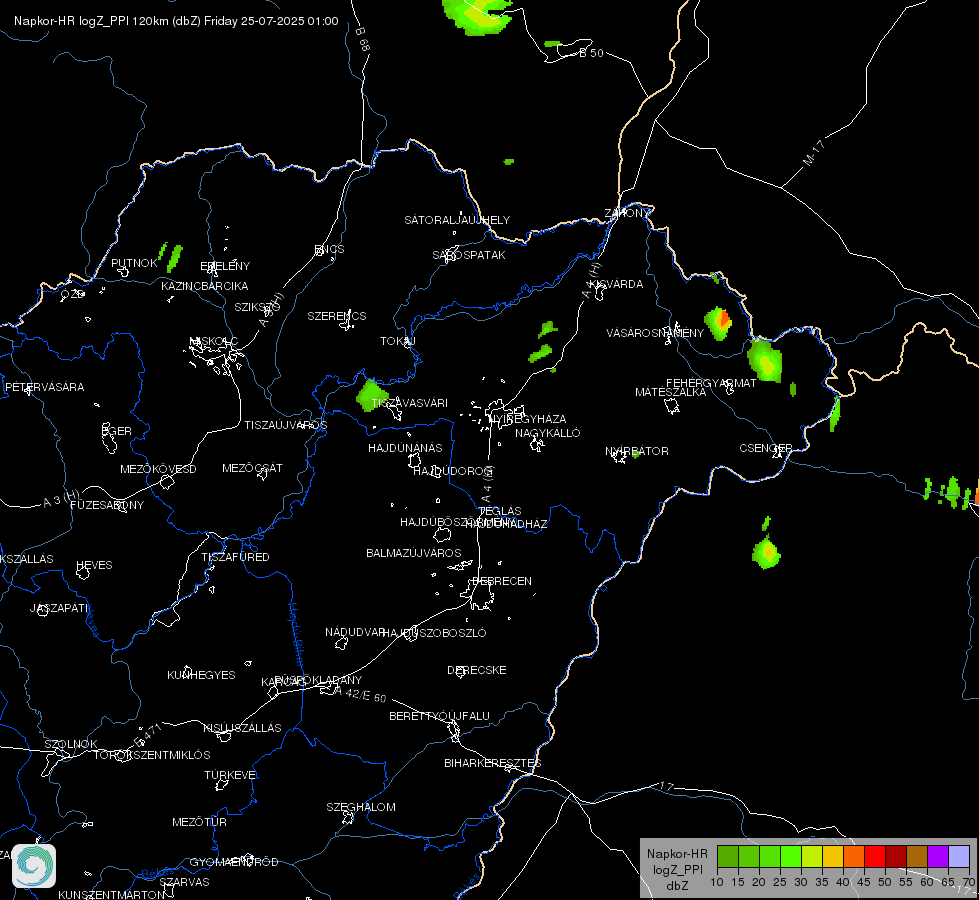
Task: Click the MÁTÉSZALKA town label
Action: (x=671, y=392)
